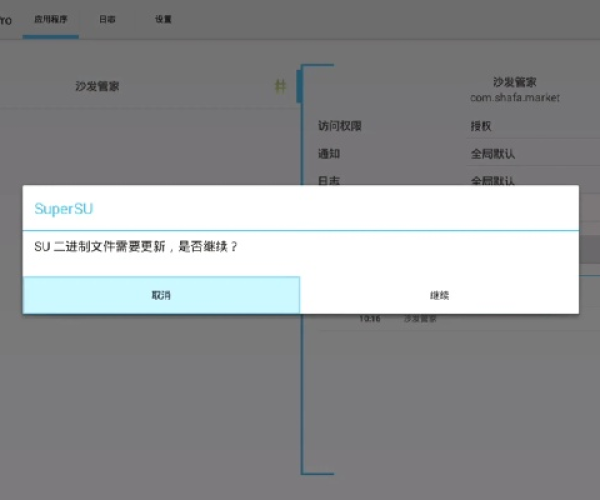Switch to the 应用程序 tab

pos(51,19)
